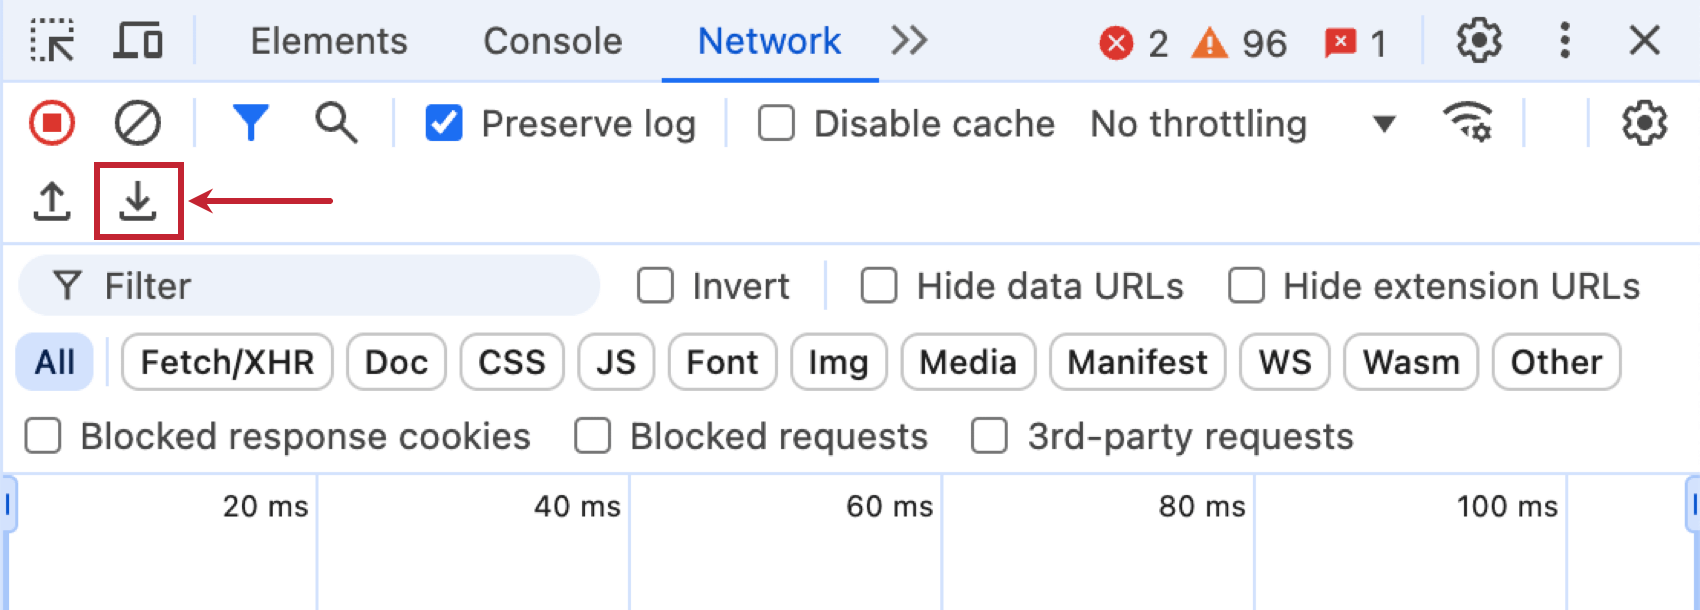The image size is (1700, 610).
Task: Enable Disable cache
Action: click(776, 123)
